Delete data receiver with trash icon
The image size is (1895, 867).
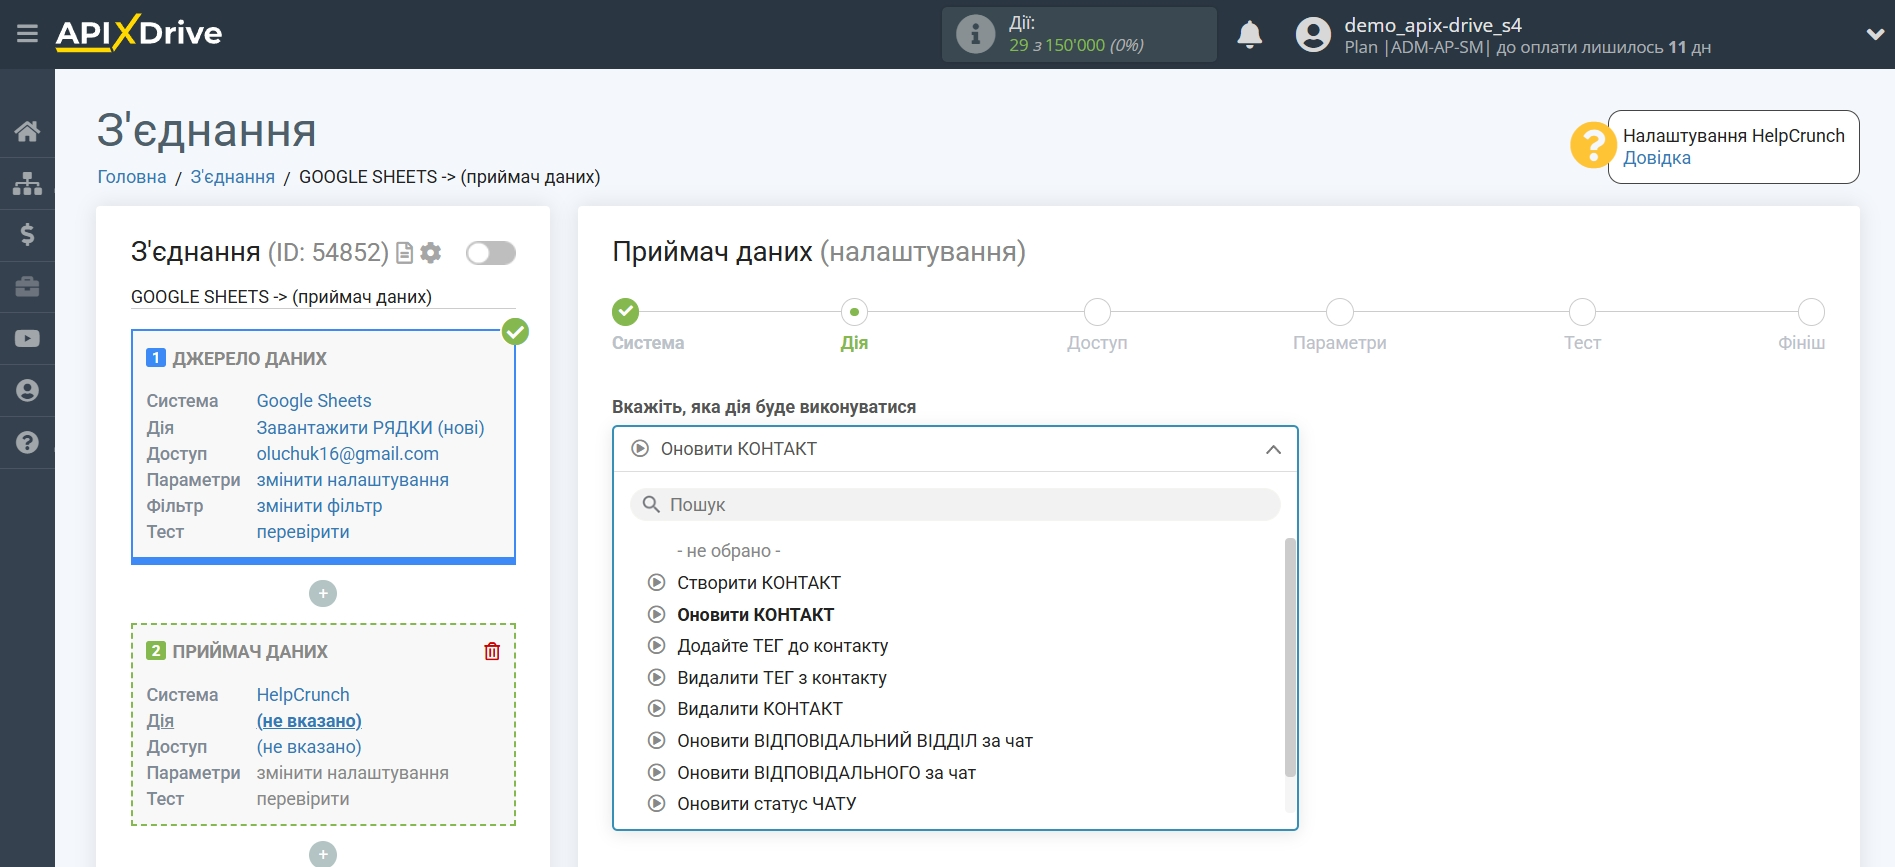tap(492, 652)
